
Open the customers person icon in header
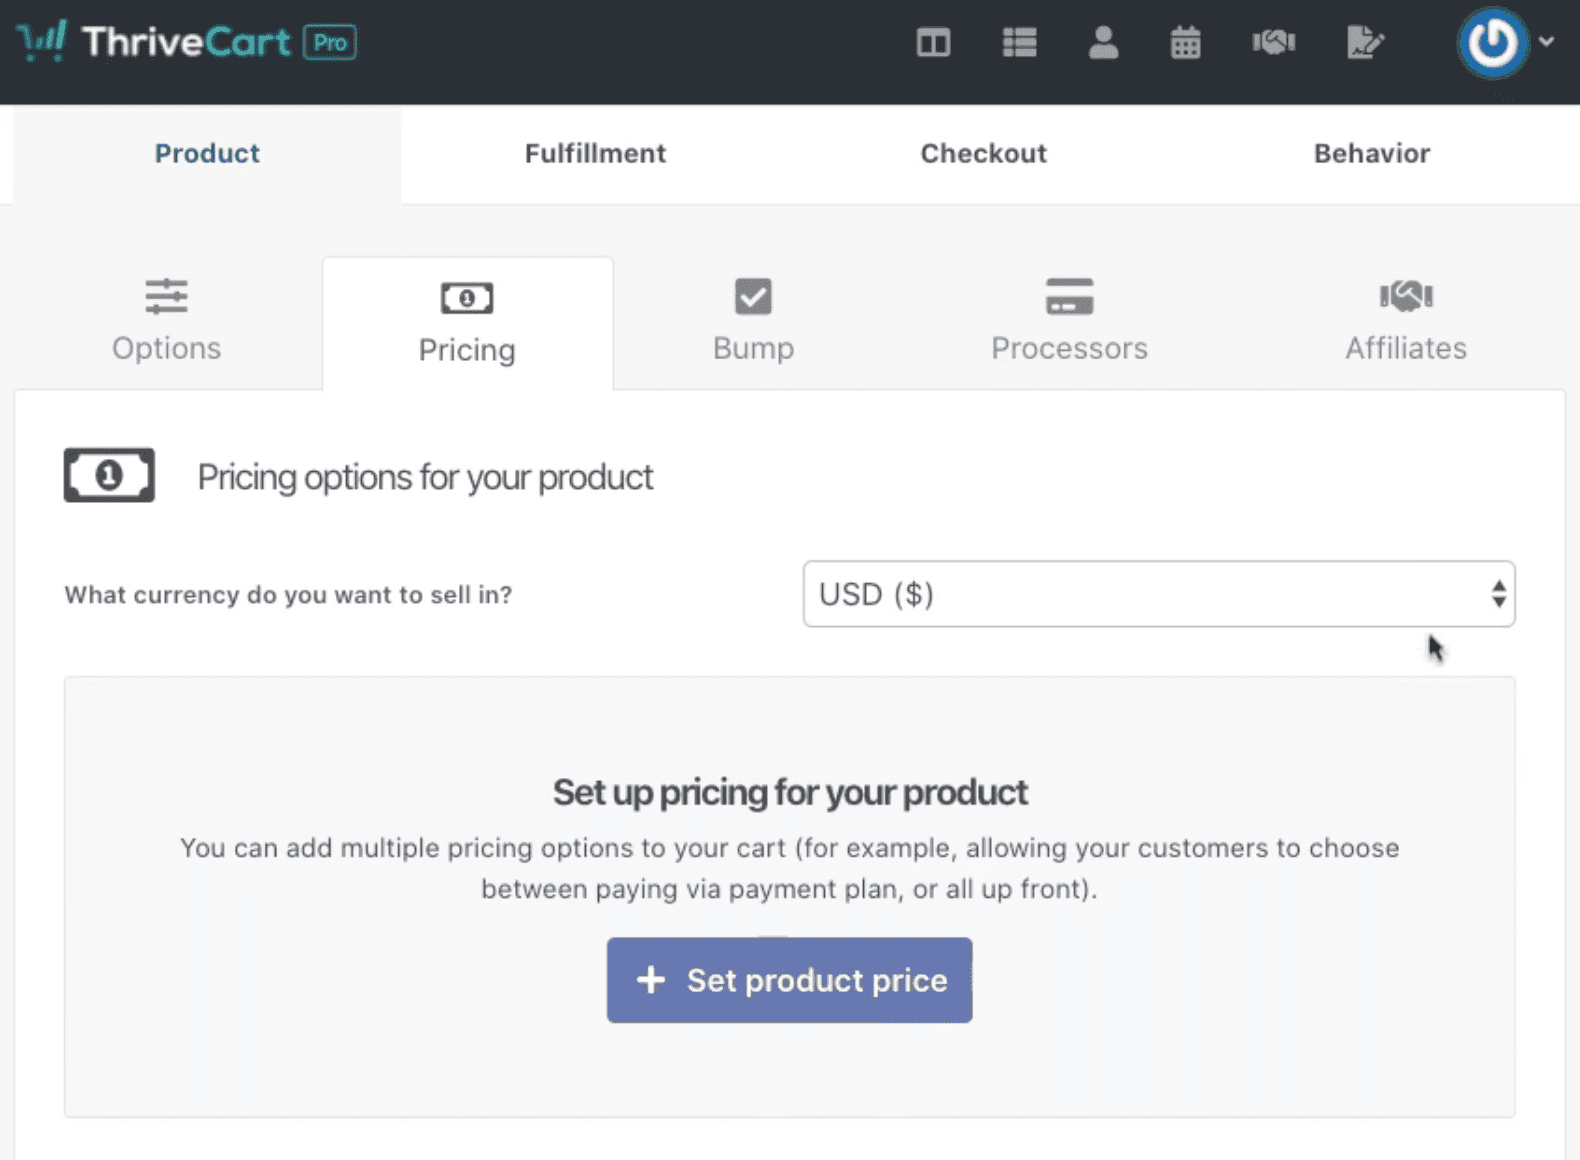1103,43
